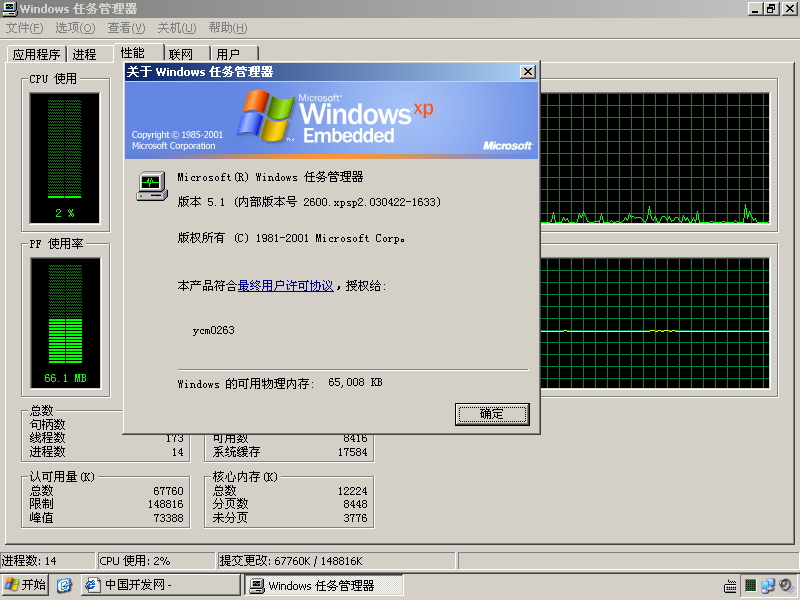The image size is (800, 600).
Task: Open the 查看(V) menu
Action: click(x=126, y=28)
